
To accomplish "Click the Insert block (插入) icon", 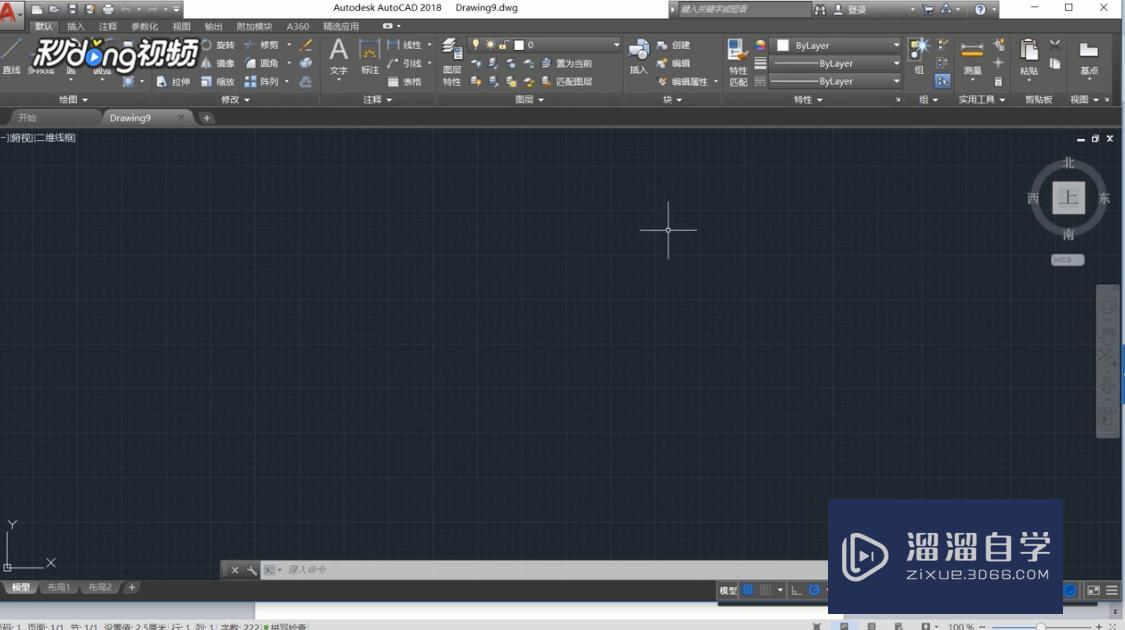I will point(639,57).
